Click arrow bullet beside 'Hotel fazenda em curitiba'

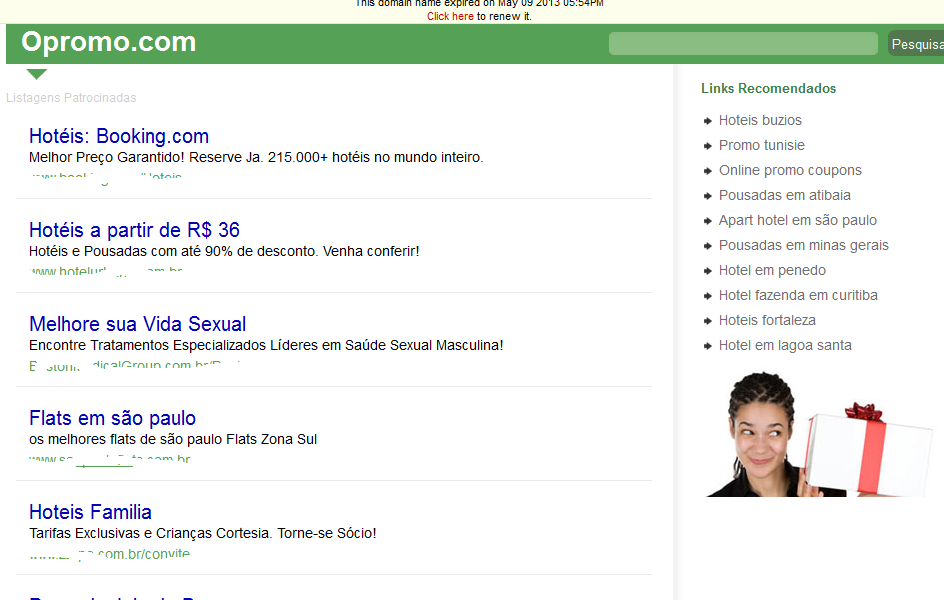pyautogui.click(x=707, y=295)
